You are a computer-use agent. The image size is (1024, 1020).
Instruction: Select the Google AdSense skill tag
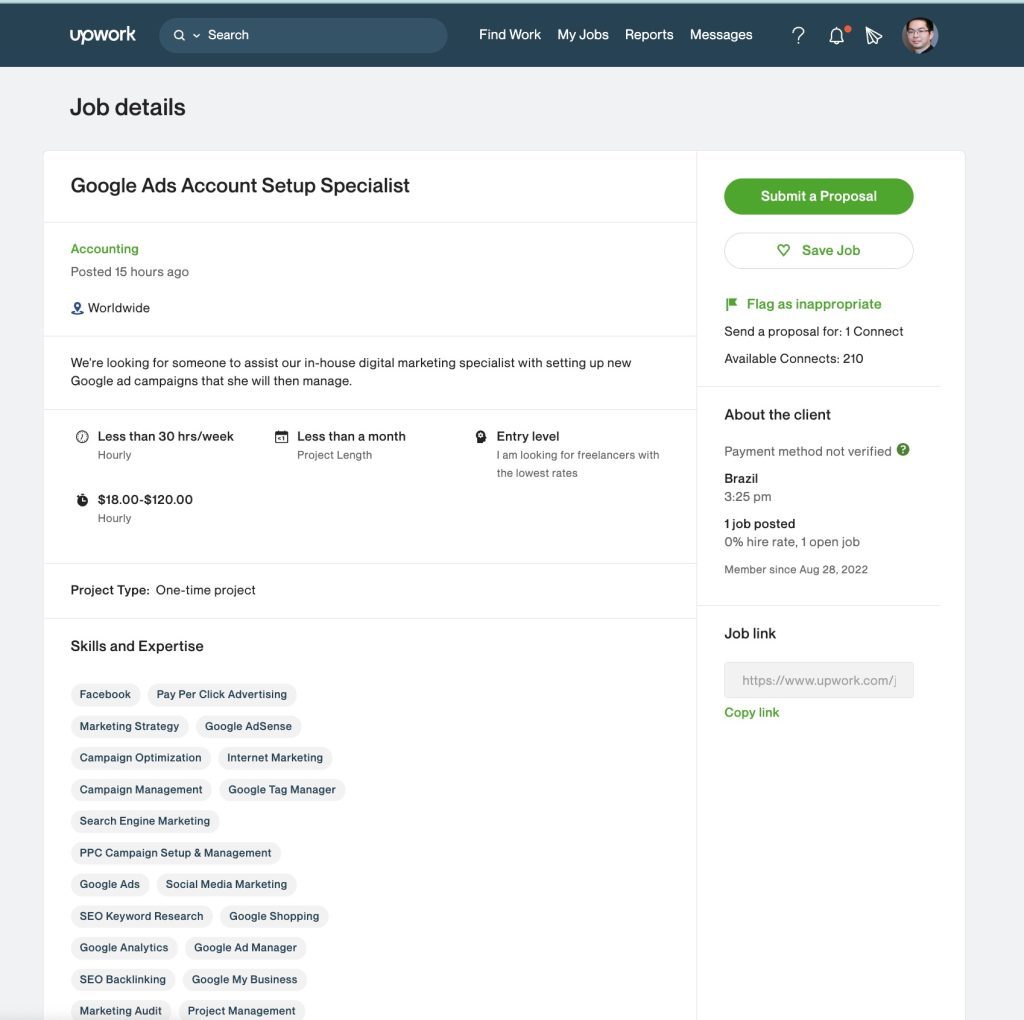coord(248,726)
